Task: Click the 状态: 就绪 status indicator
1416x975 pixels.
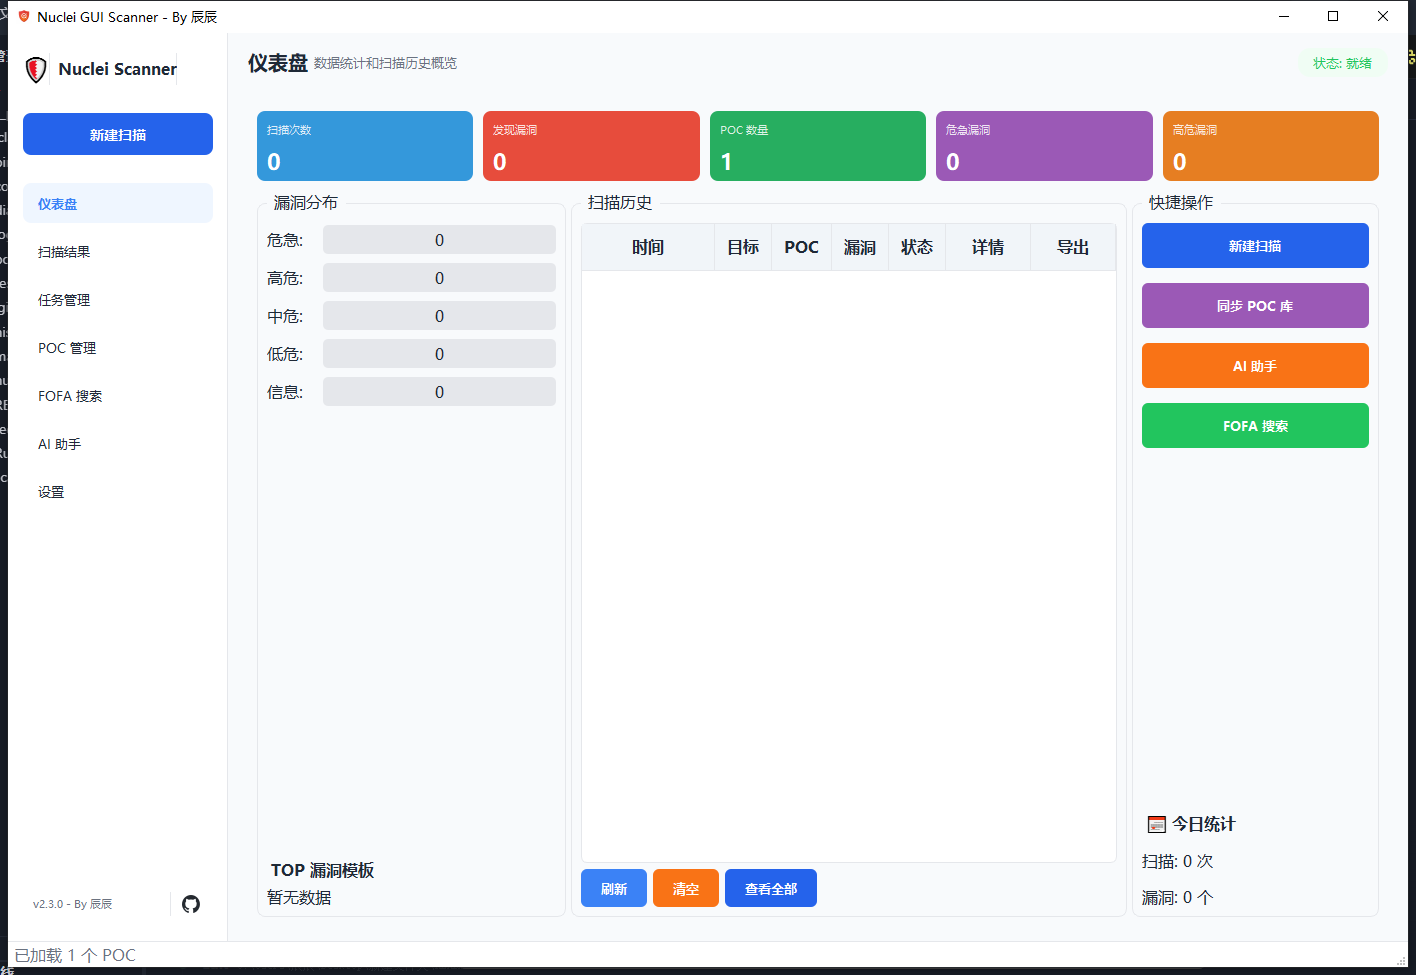Action: 1341,62
